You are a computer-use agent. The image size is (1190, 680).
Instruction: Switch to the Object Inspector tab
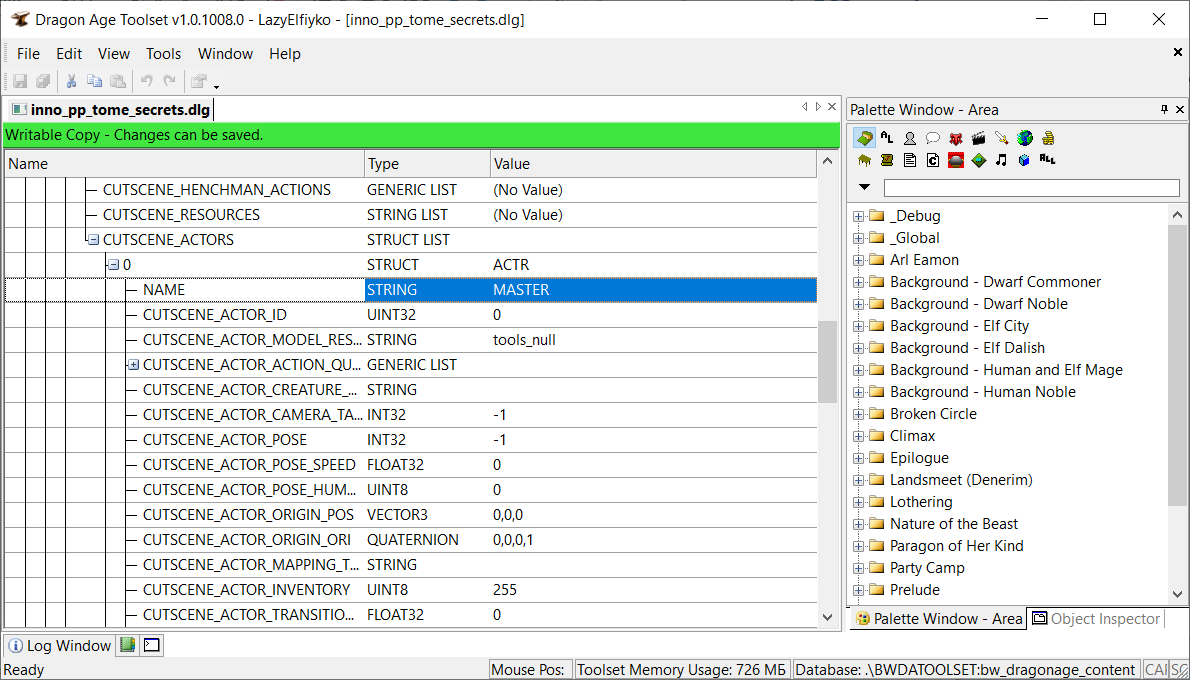(x=1096, y=619)
